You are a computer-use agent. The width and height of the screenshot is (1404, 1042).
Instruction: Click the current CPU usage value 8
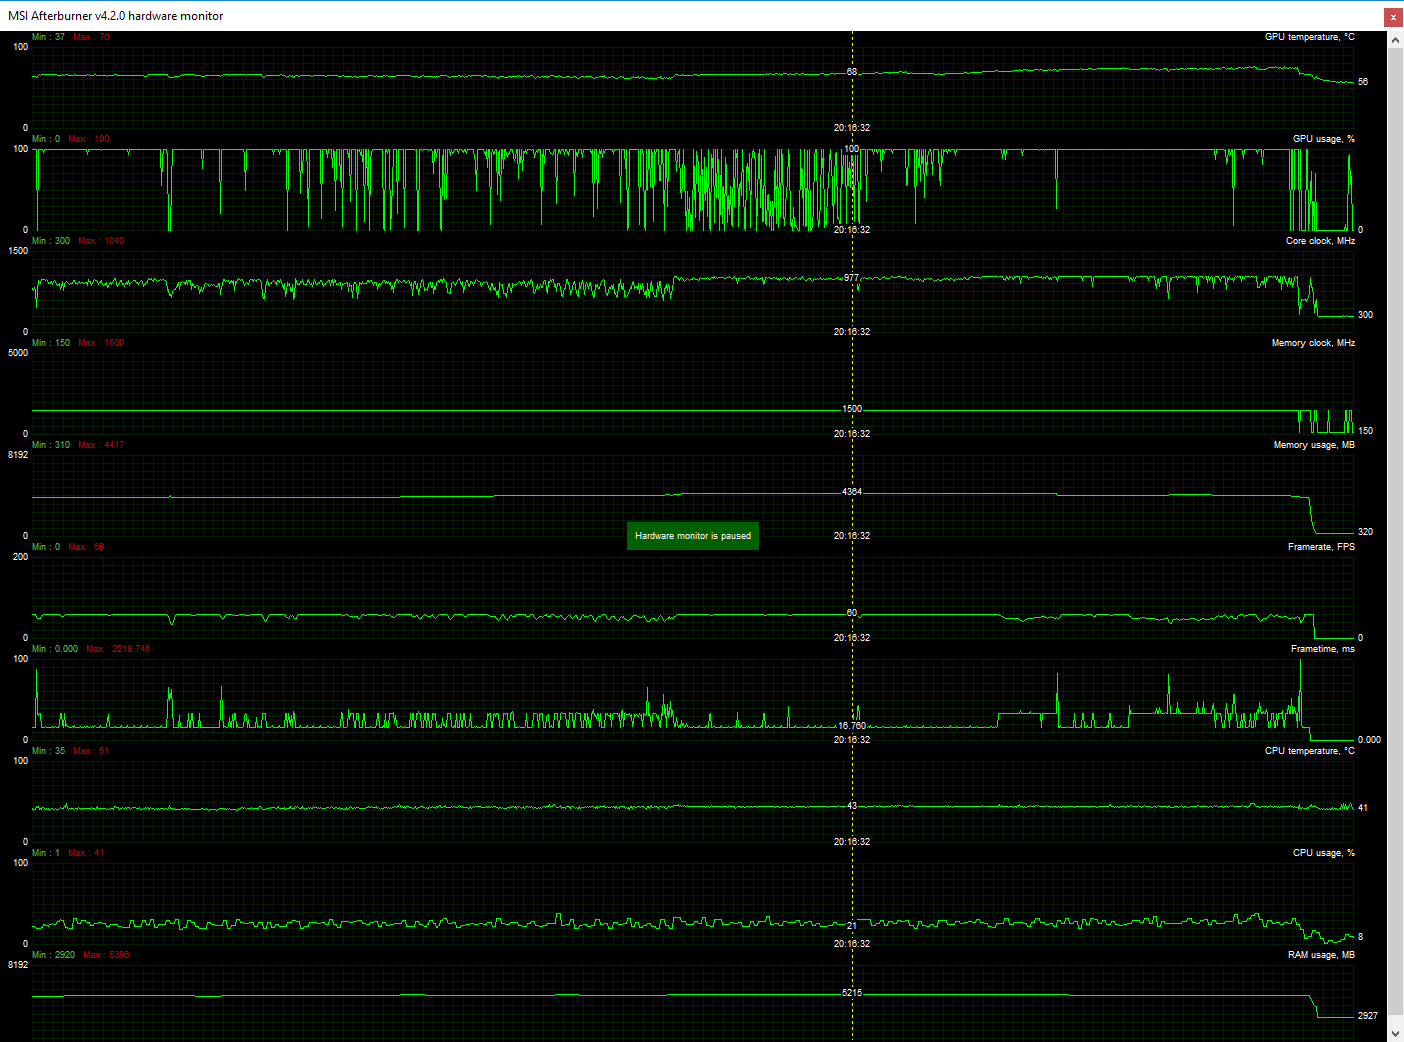point(1360,937)
